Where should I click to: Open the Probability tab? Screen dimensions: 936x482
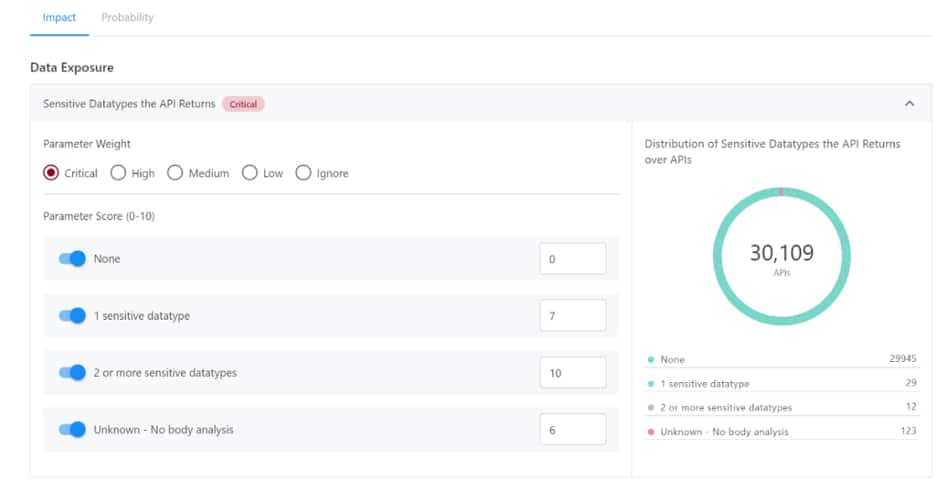tap(127, 17)
